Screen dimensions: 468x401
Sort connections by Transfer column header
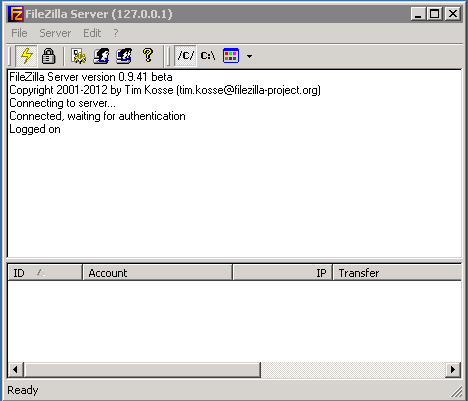[x=397, y=273]
